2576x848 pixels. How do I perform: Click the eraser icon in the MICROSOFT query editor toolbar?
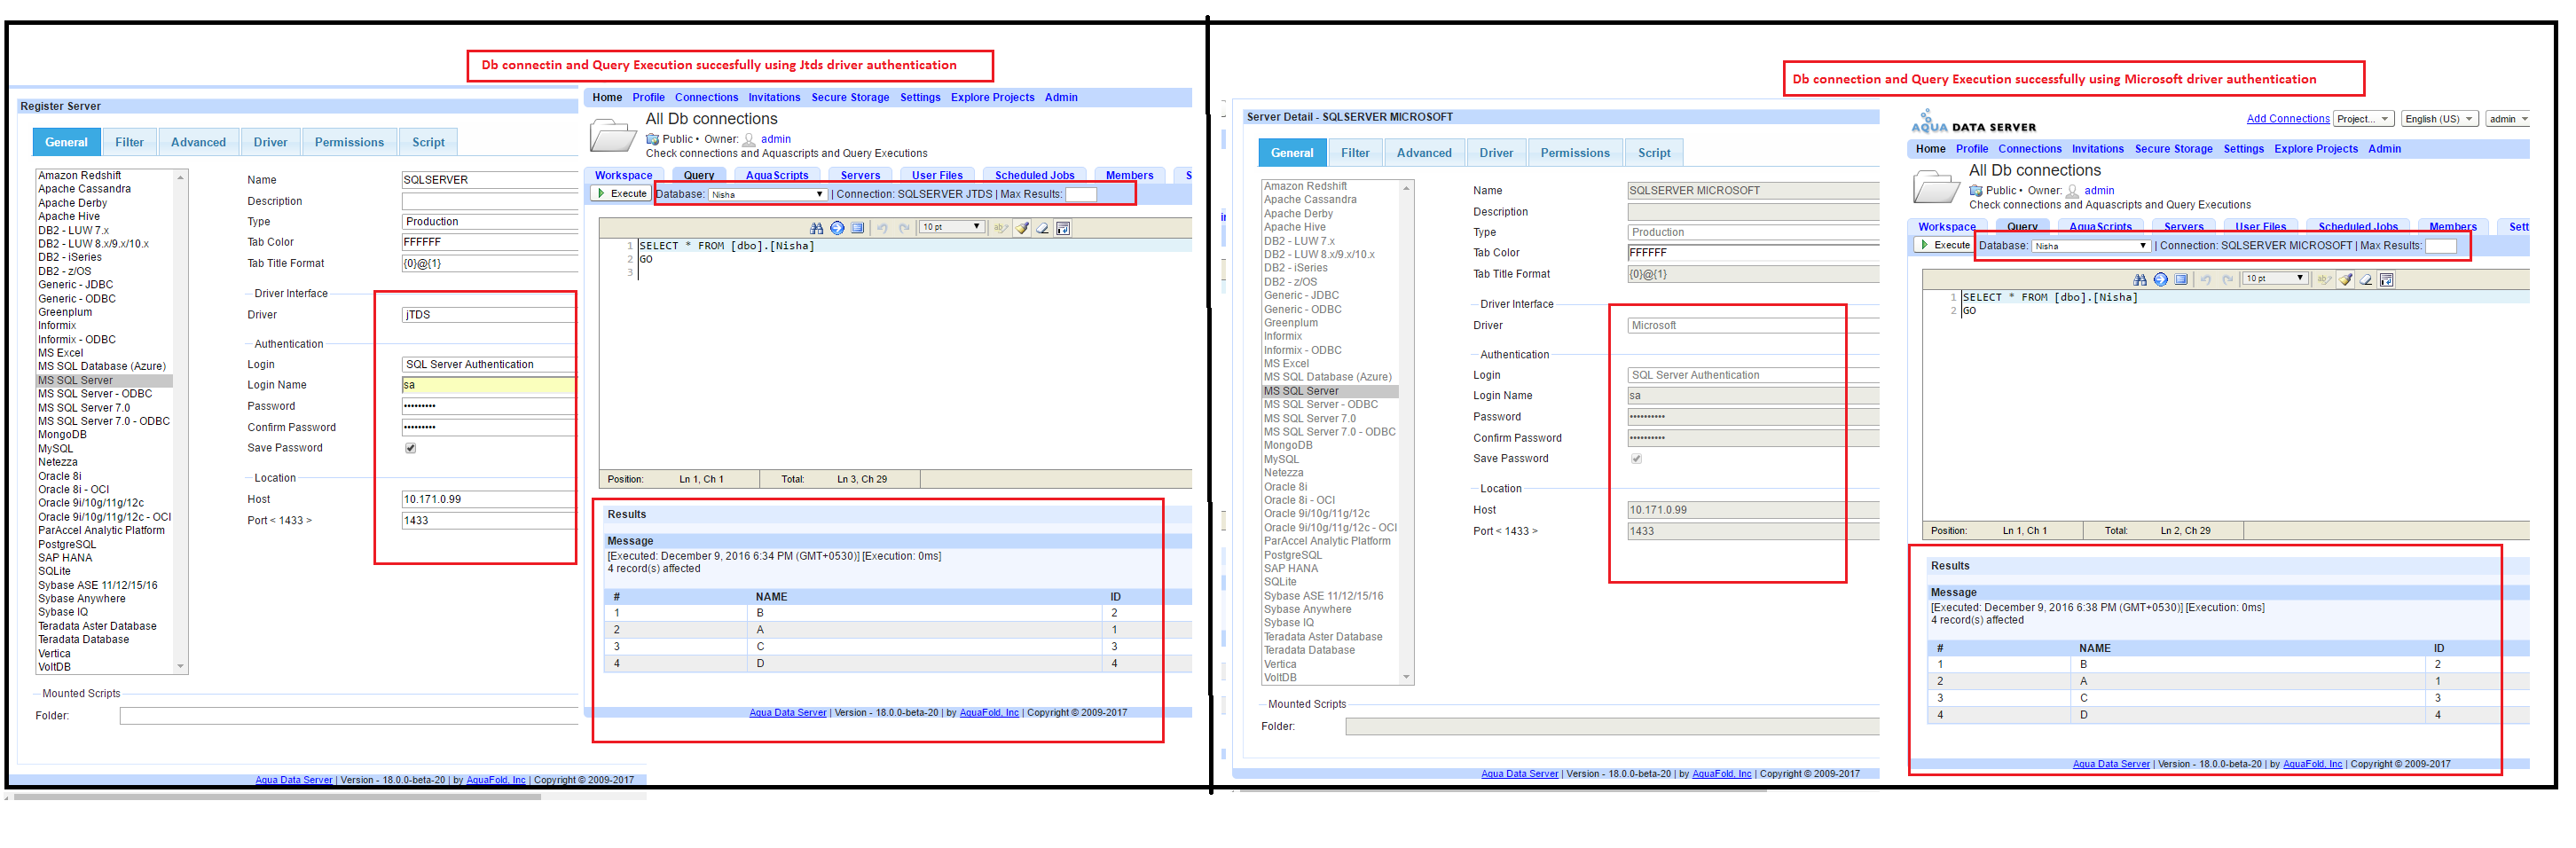coord(2366,280)
